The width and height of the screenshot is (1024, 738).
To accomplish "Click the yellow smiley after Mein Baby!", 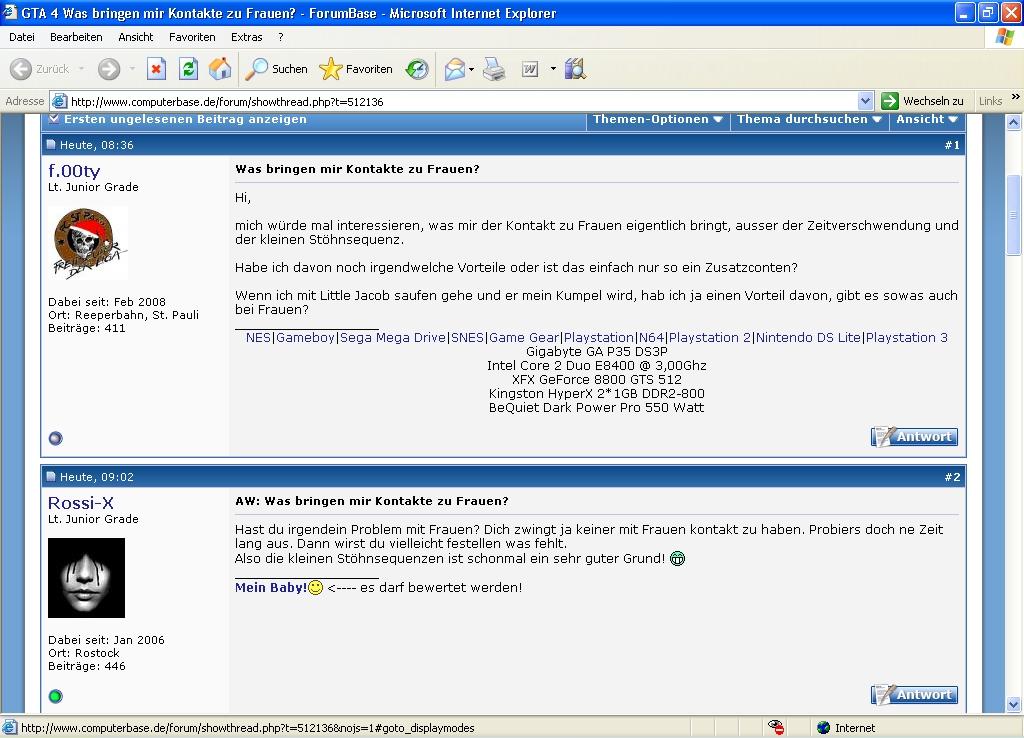I will 315,587.
